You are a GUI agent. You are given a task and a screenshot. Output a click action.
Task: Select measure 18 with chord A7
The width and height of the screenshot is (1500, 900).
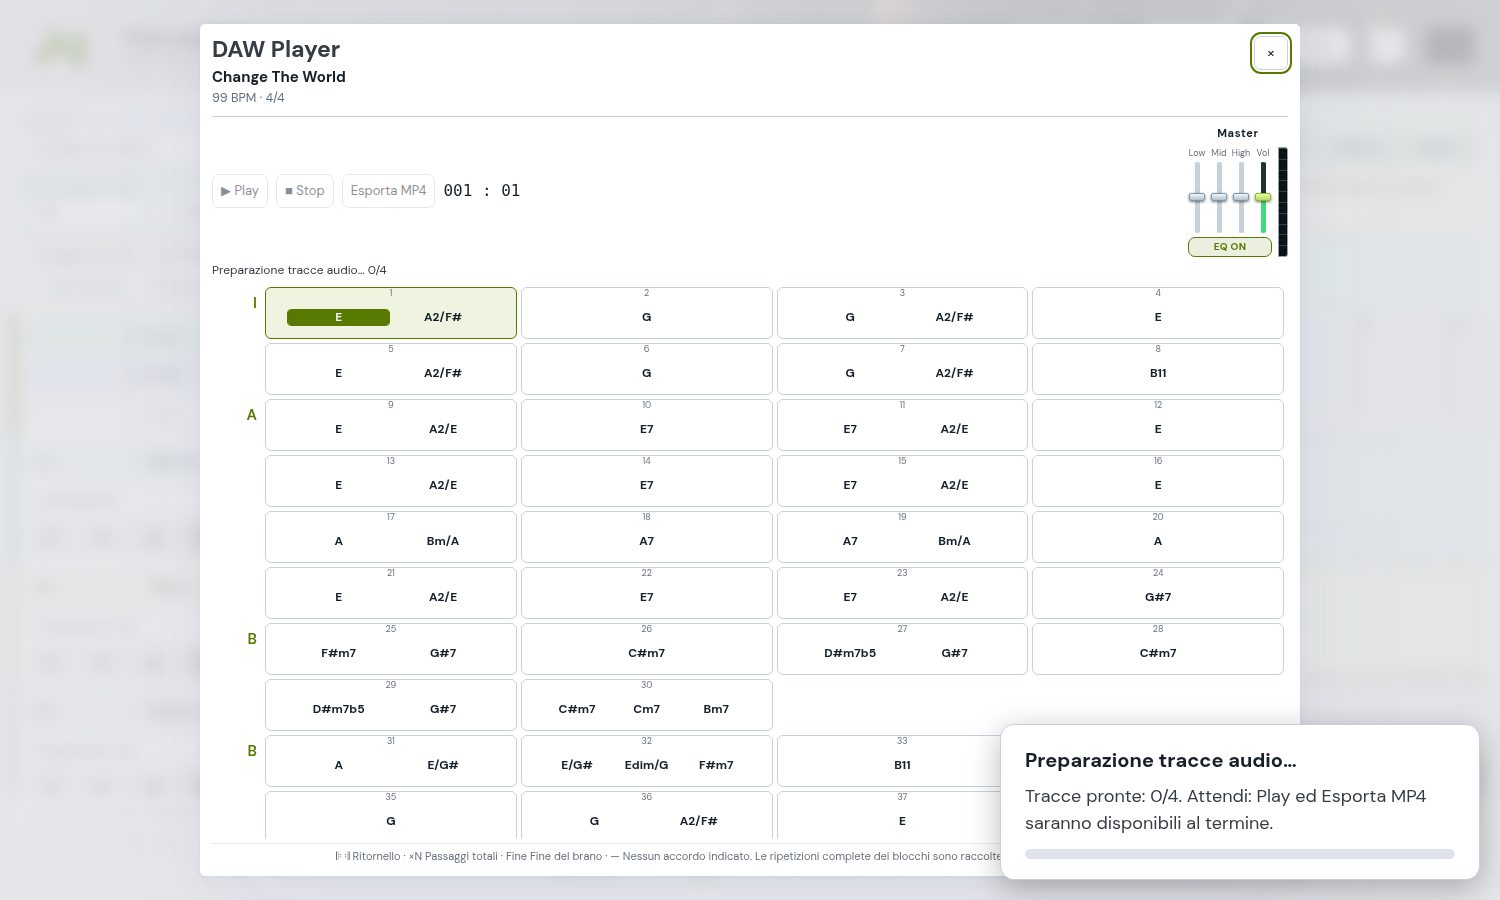pos(647,537)
